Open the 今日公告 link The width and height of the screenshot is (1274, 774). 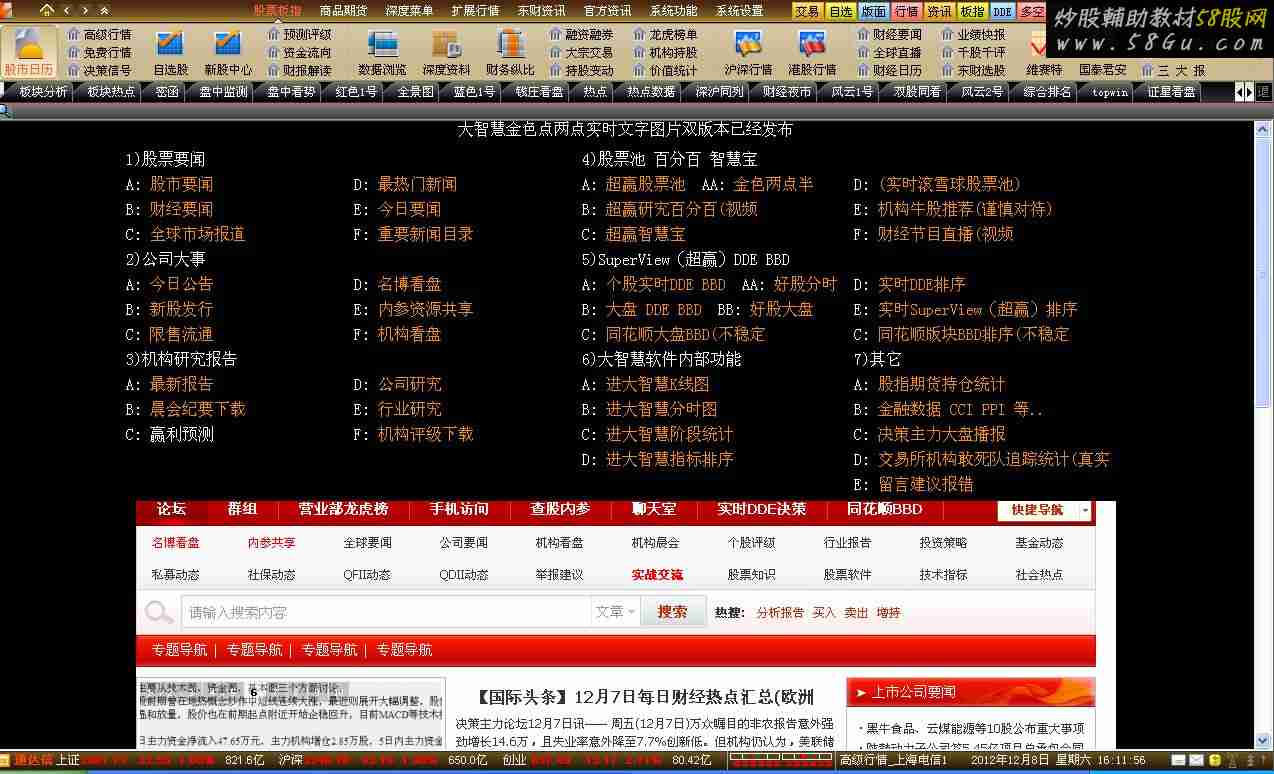click(181, 284)
